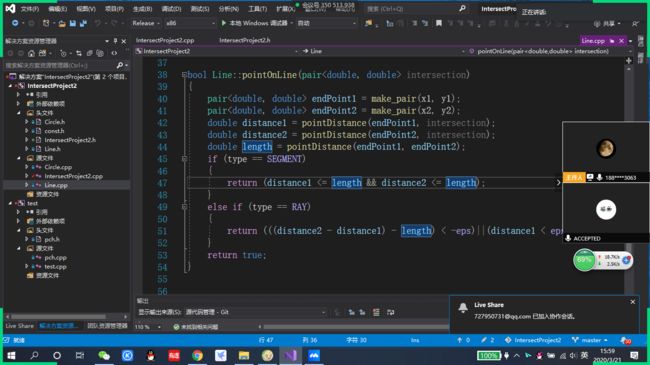Open WeChat from the taskbar
Viewport: 650px width, 365px height.
104,355
